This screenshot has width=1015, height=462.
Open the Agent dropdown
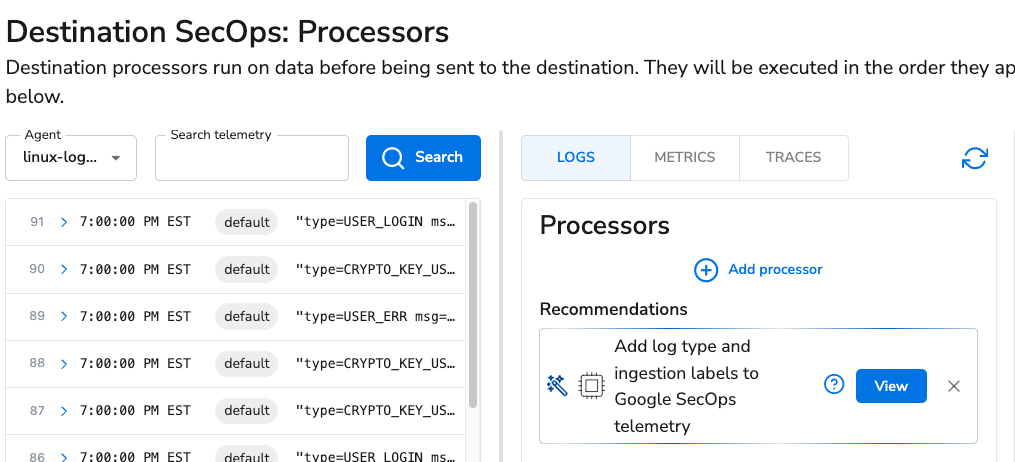click(71, 158)
